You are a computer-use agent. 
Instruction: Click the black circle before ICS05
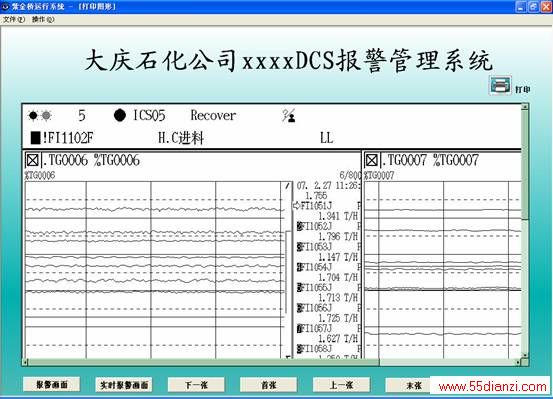[x=120, y=115]
